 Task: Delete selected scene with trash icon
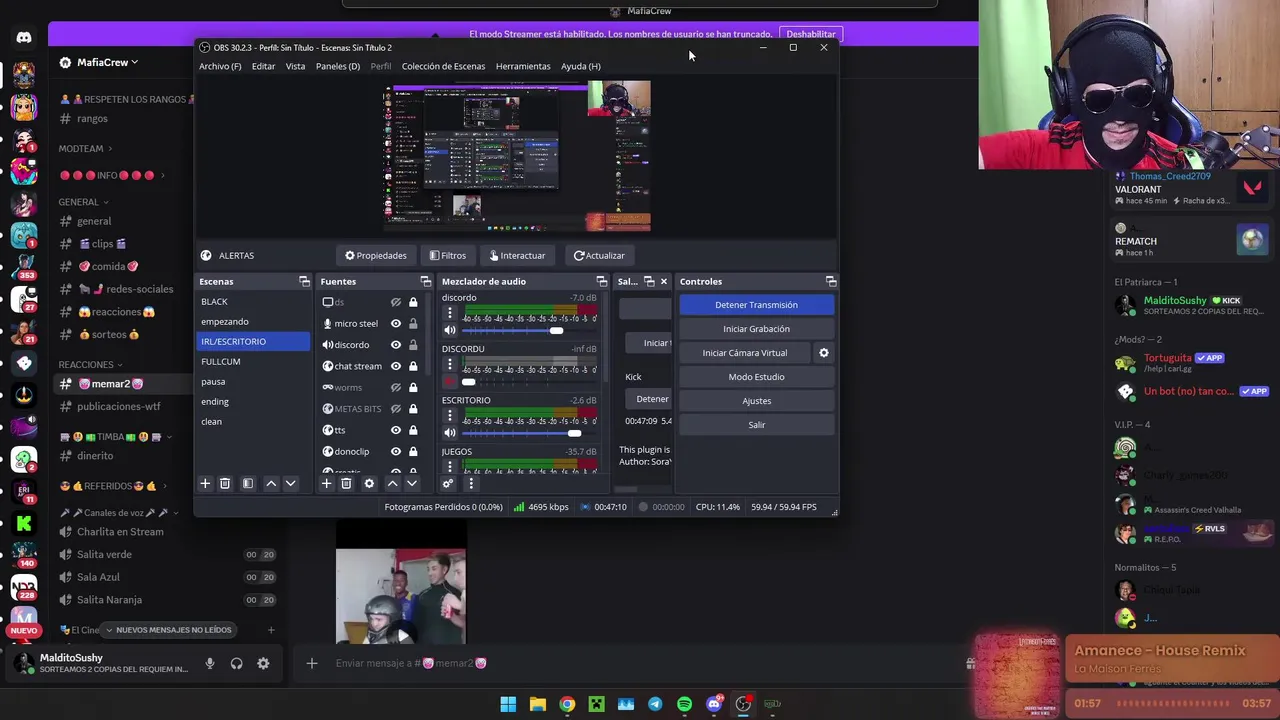click(x=225, y=483)
